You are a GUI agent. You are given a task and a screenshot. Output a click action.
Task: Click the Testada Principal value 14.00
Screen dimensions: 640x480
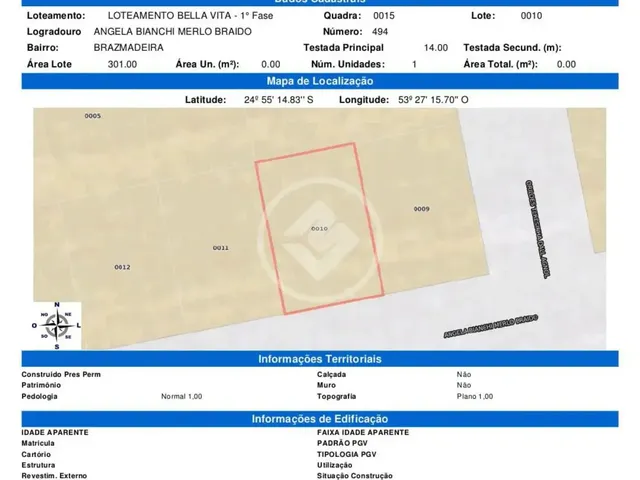point(436,48)
